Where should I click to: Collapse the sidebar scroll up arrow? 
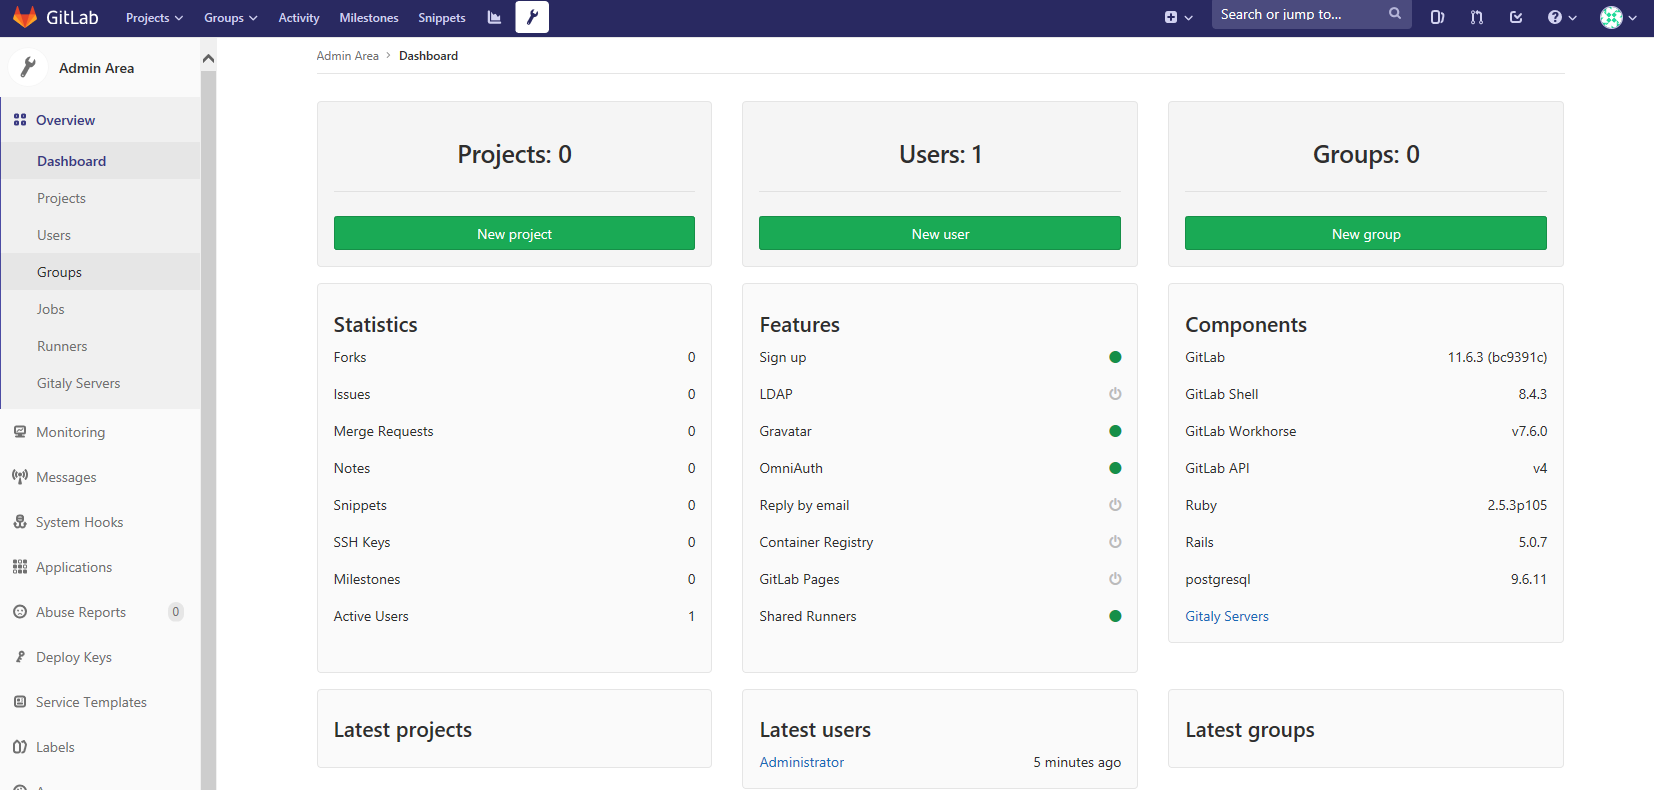[208, 58]
